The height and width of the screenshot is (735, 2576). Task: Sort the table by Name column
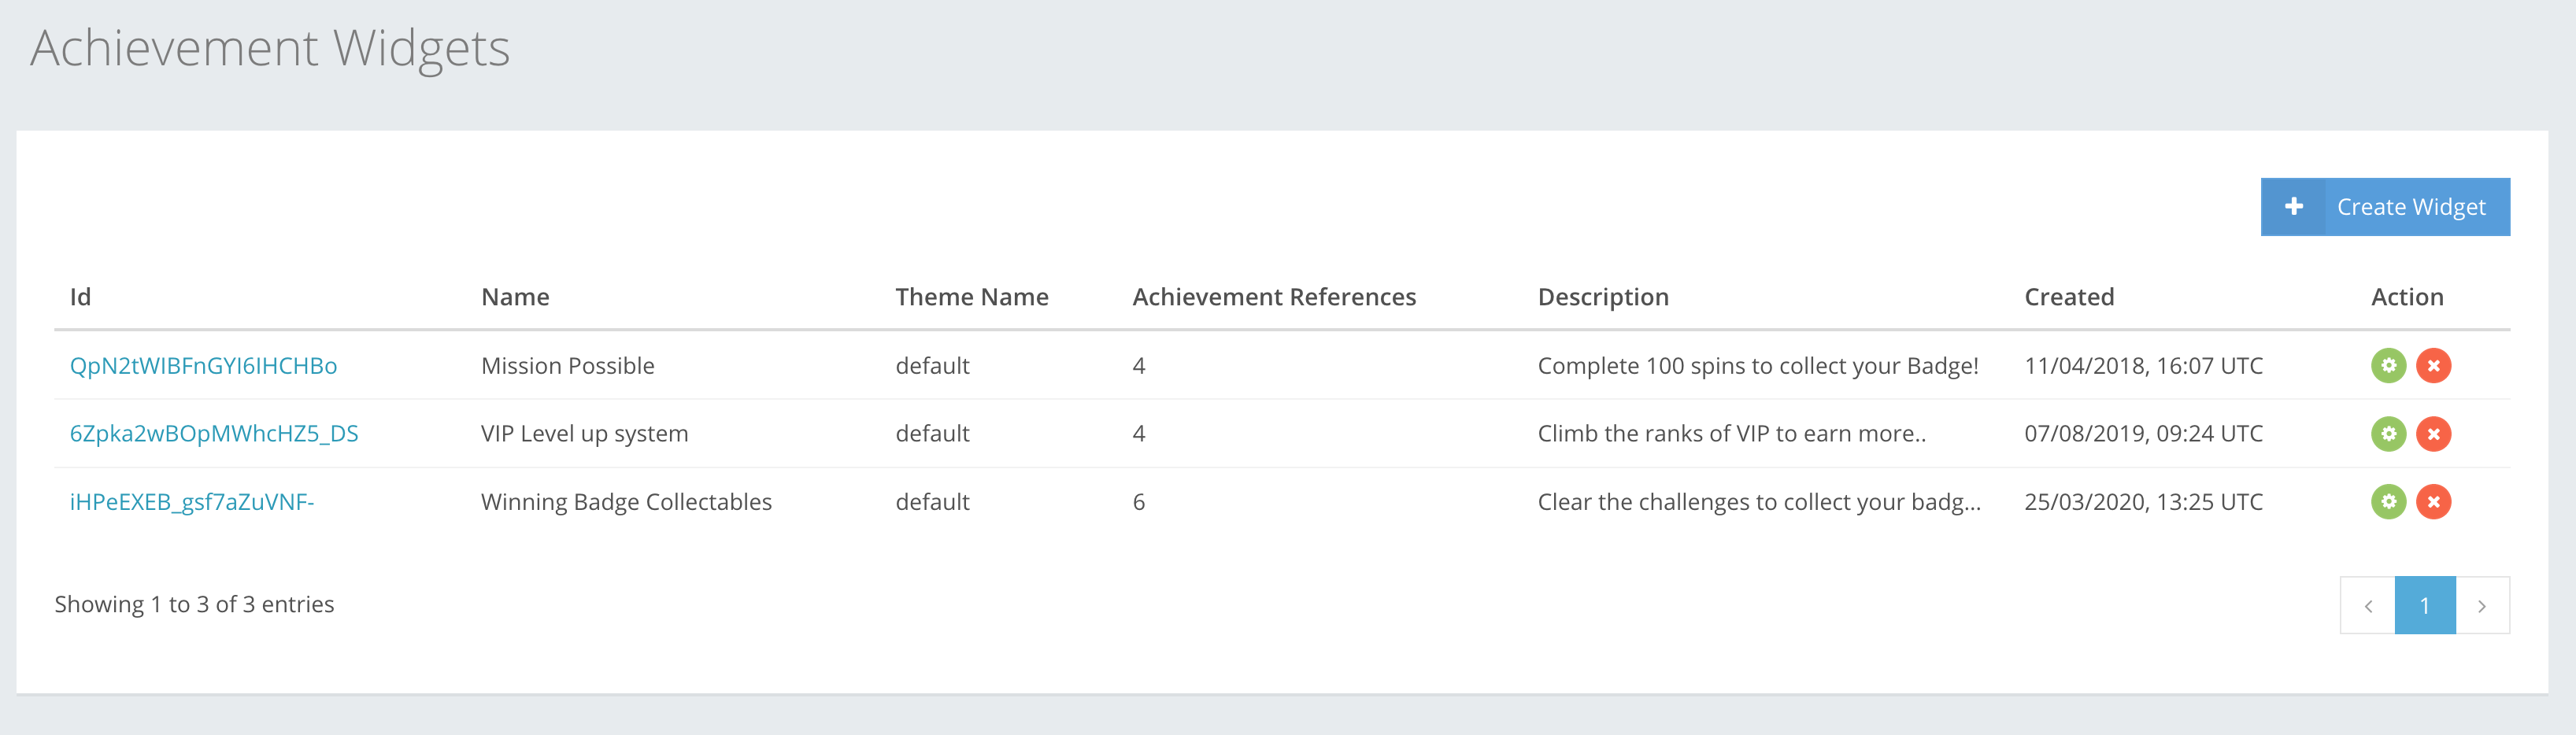516,296
